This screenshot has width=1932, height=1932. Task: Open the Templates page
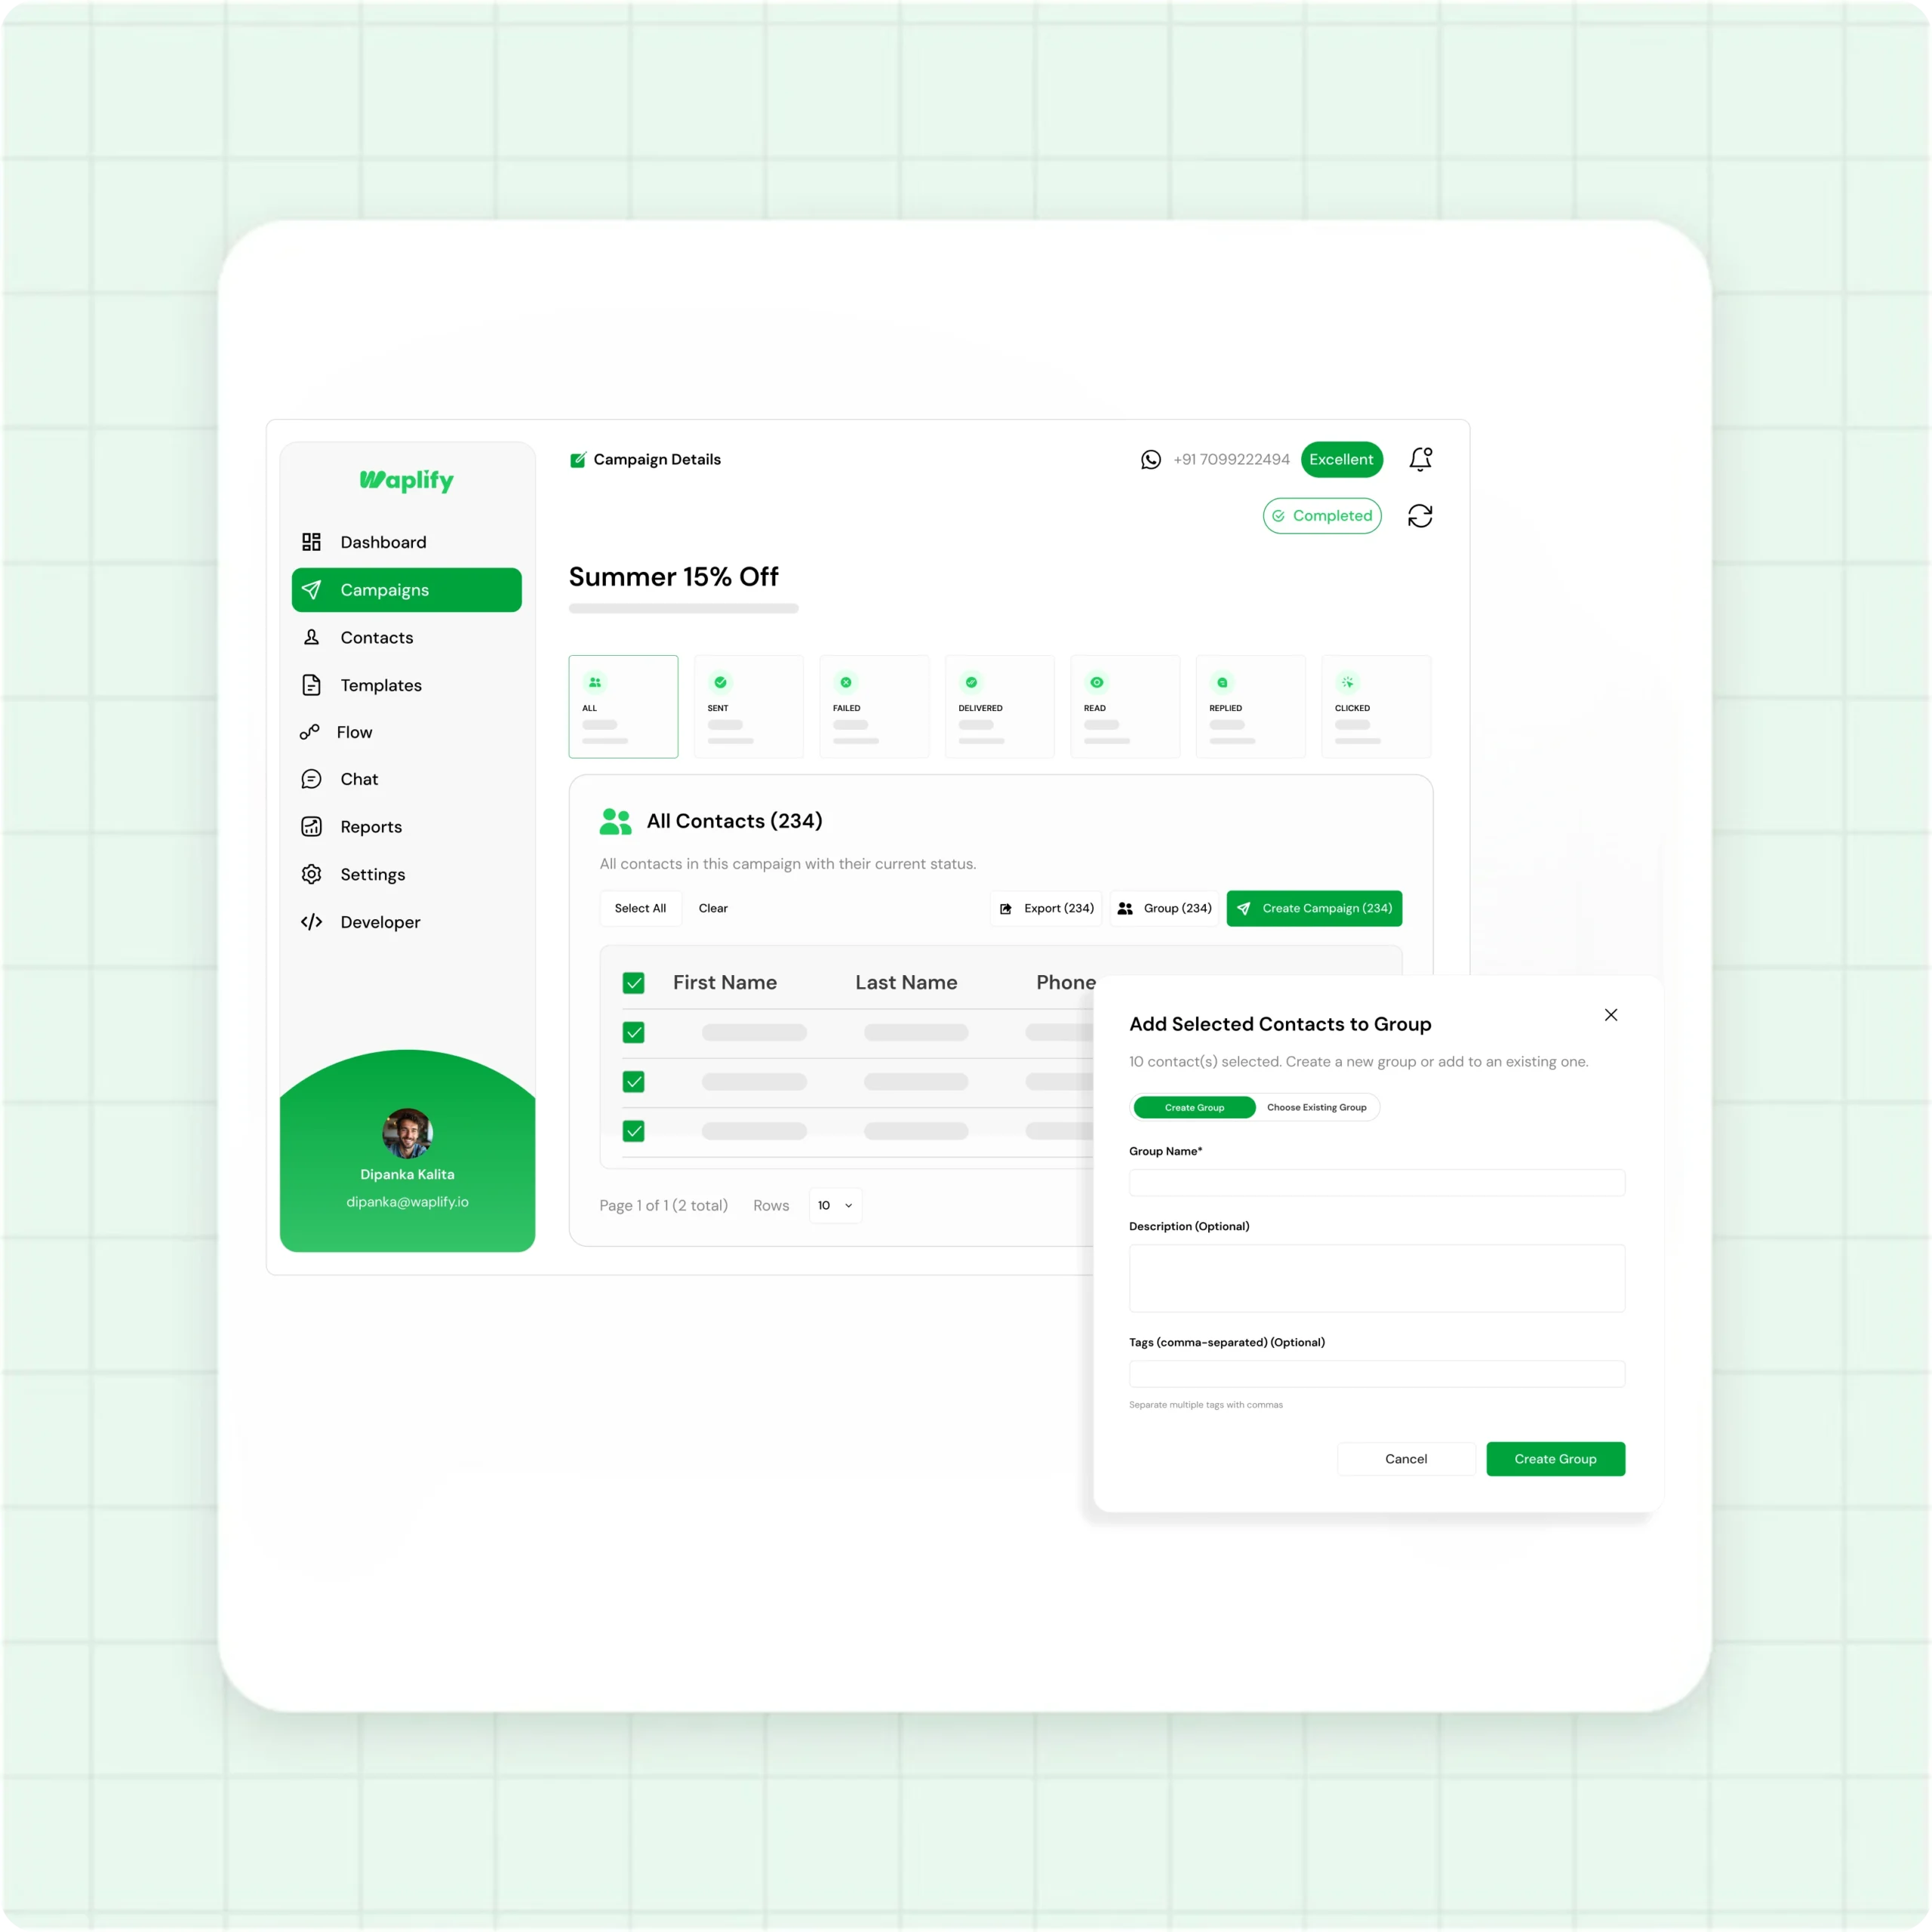(380, 685)
